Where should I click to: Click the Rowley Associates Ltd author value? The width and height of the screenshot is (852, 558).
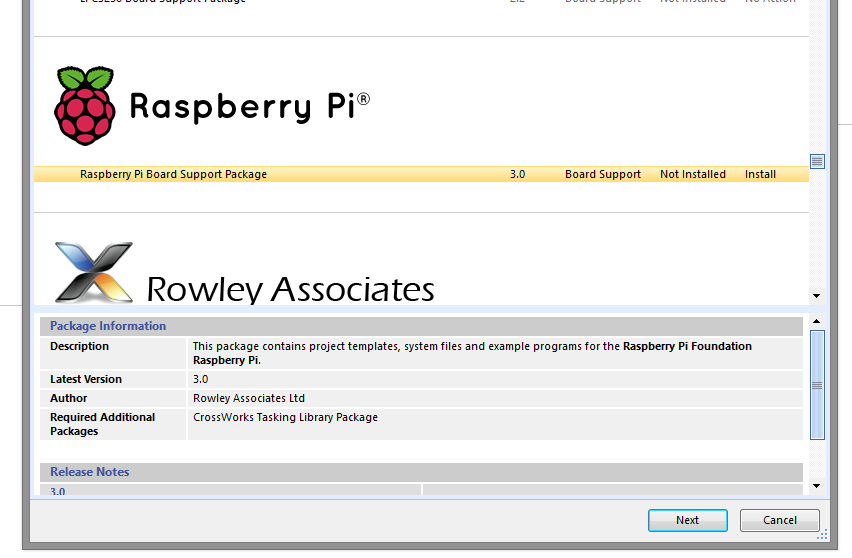[x=248, y=398]
